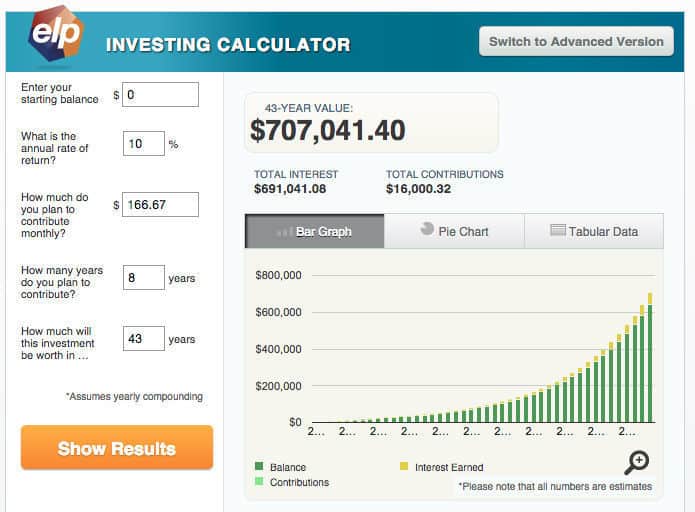Click the tallest bar in the graph
Viewport: 695px width, 512px height.
click(650, 360)
